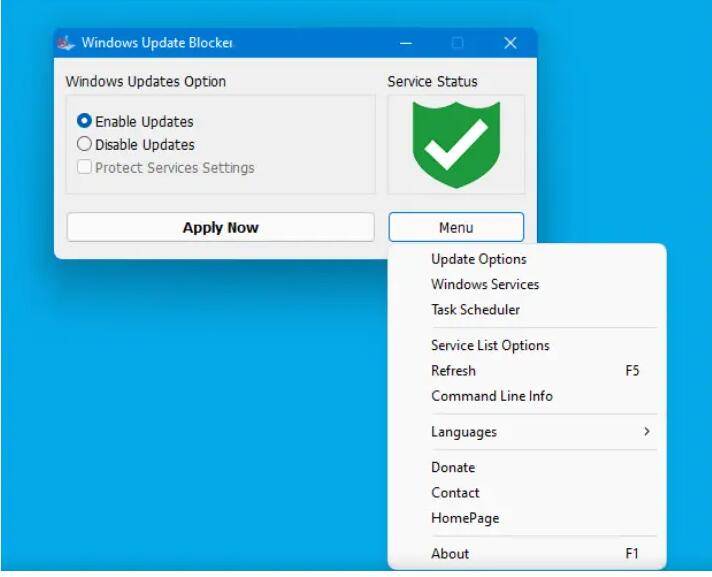Launch Task Scheduler from the menu
712x577 pixels.
[475, 310]
